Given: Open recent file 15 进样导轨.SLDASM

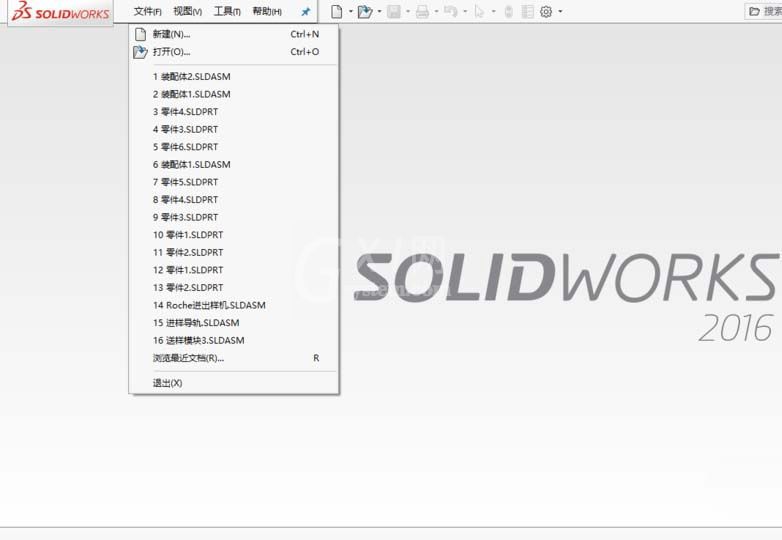Looking at the screenshot, I should point(234,323).
